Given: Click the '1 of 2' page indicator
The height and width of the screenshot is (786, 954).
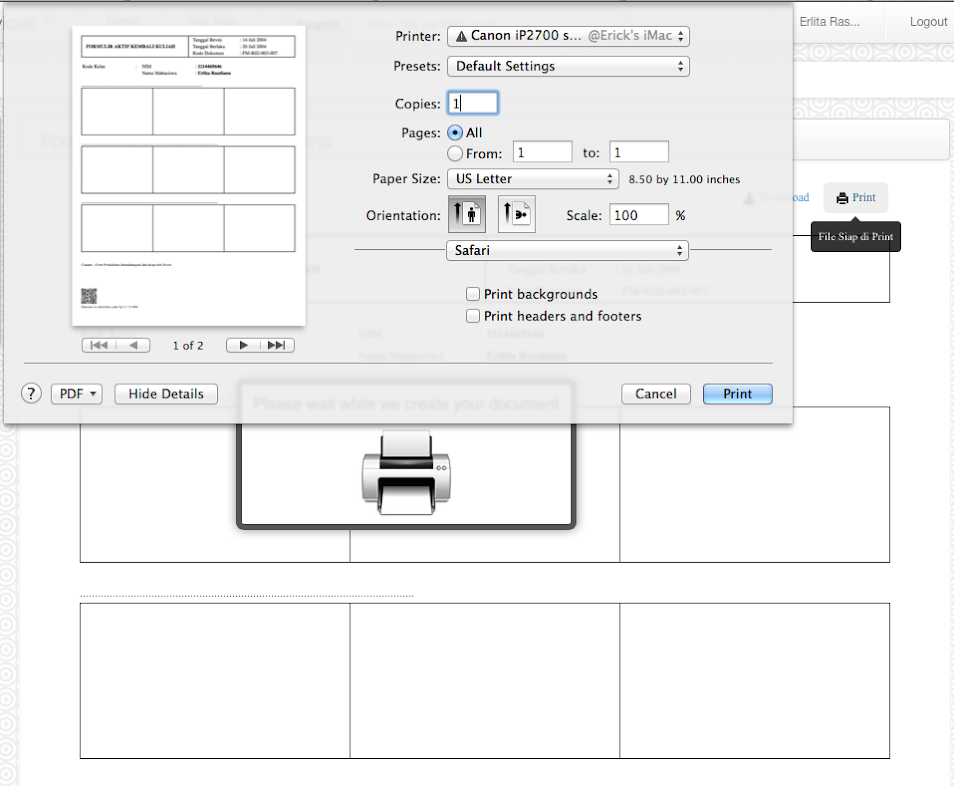Looking at the screenshot, I should coord(188,346).
